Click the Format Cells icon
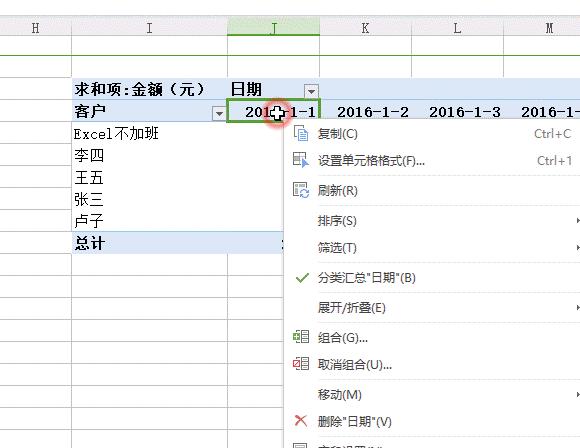 [x=301, y=160]
